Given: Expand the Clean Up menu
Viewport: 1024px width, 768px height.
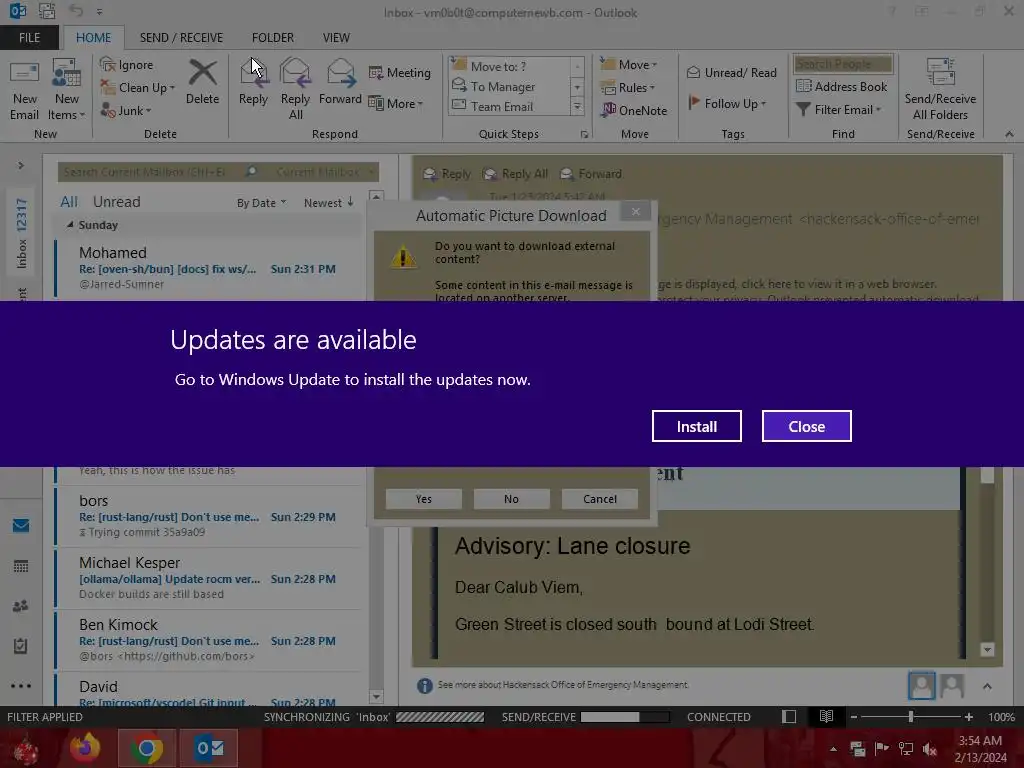Looking at the screenshot, I should (x=138, y=88).
